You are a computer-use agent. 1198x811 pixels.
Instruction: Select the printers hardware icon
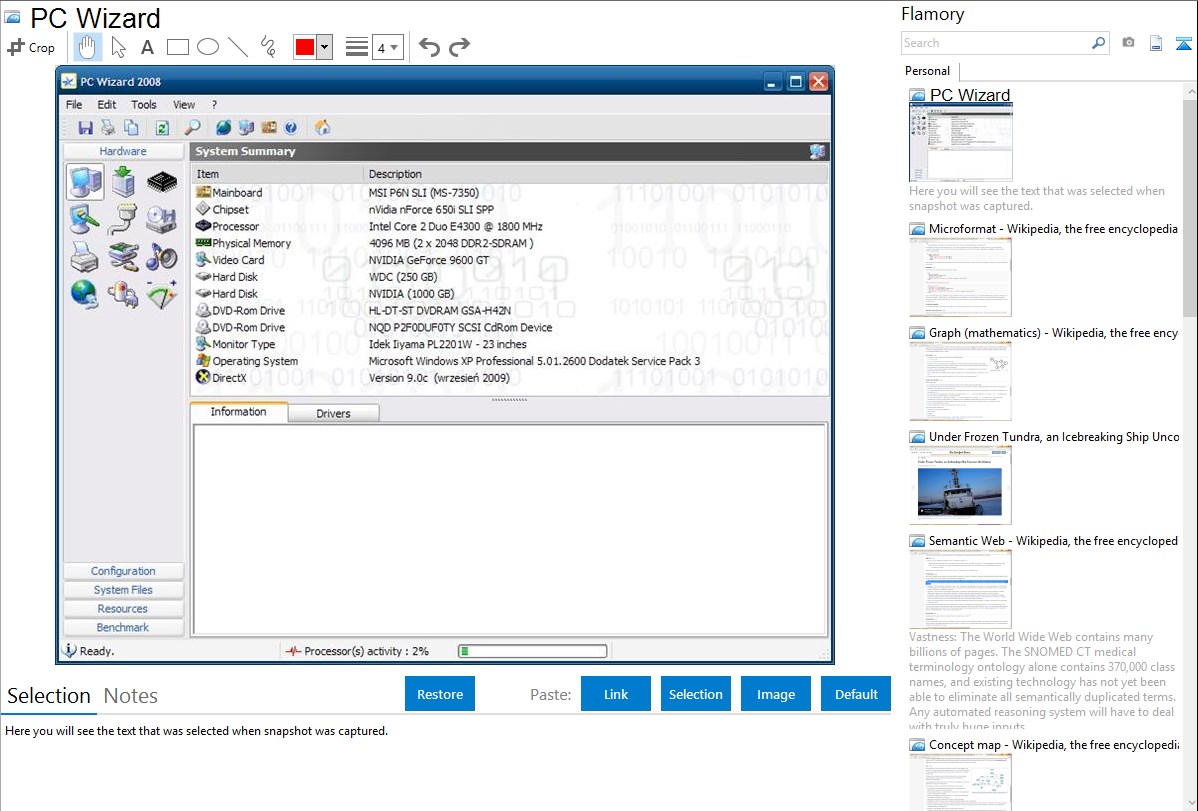85,257
